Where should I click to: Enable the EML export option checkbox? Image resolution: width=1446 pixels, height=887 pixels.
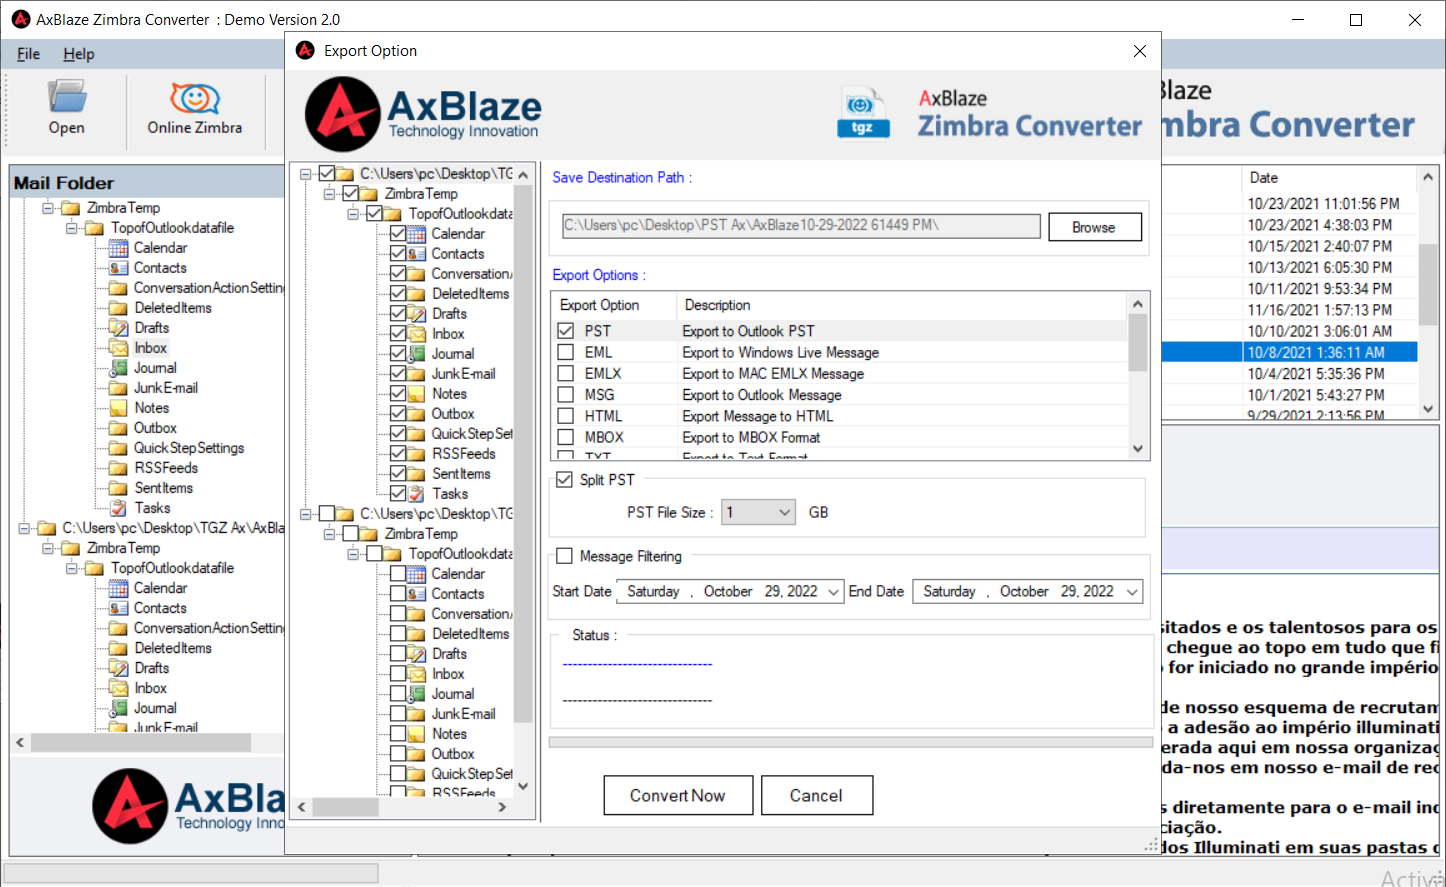(566, 352)
